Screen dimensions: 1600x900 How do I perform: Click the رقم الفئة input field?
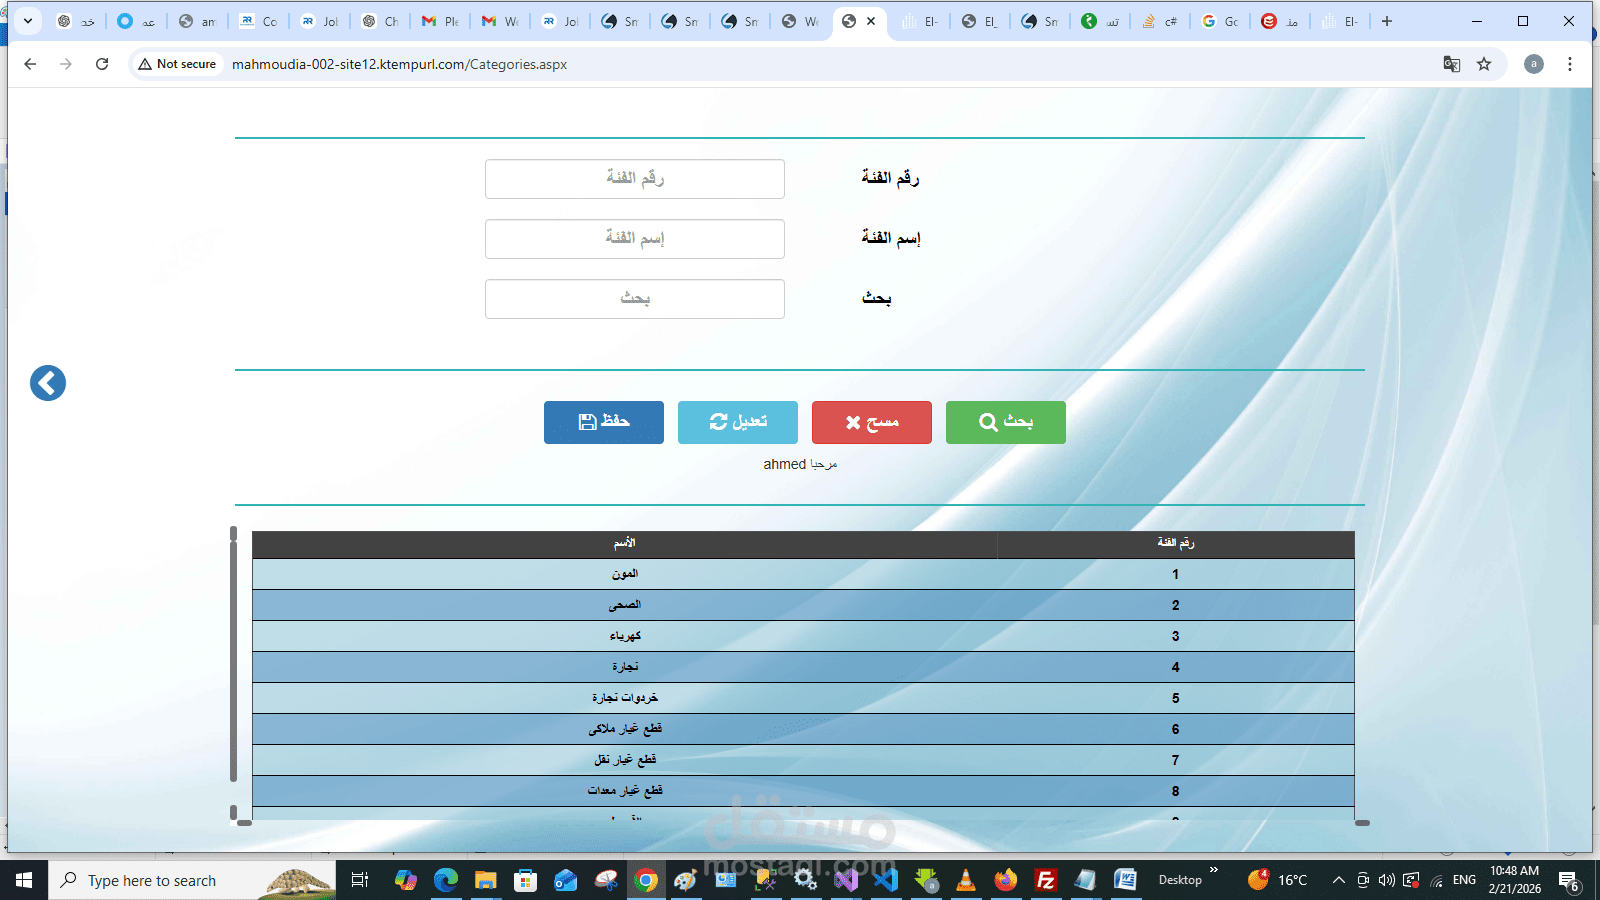pyautogui.click(x=635, y=179)
